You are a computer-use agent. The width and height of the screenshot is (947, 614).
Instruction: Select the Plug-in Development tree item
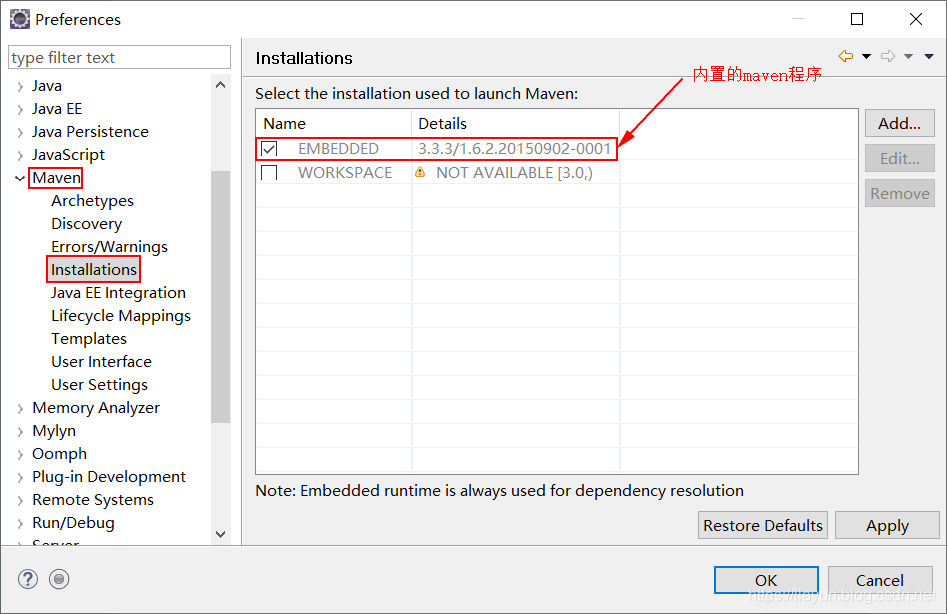[109, 476]
